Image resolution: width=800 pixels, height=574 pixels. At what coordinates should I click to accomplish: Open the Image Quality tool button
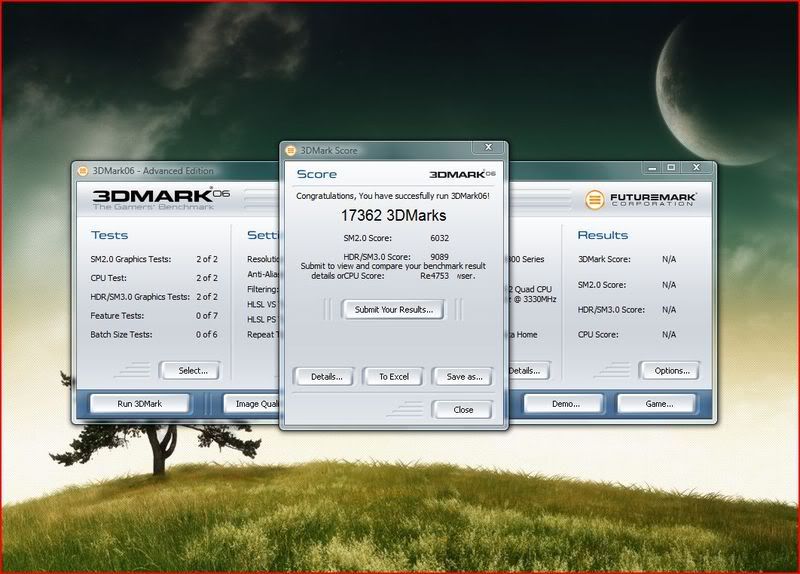click(253, 404)
